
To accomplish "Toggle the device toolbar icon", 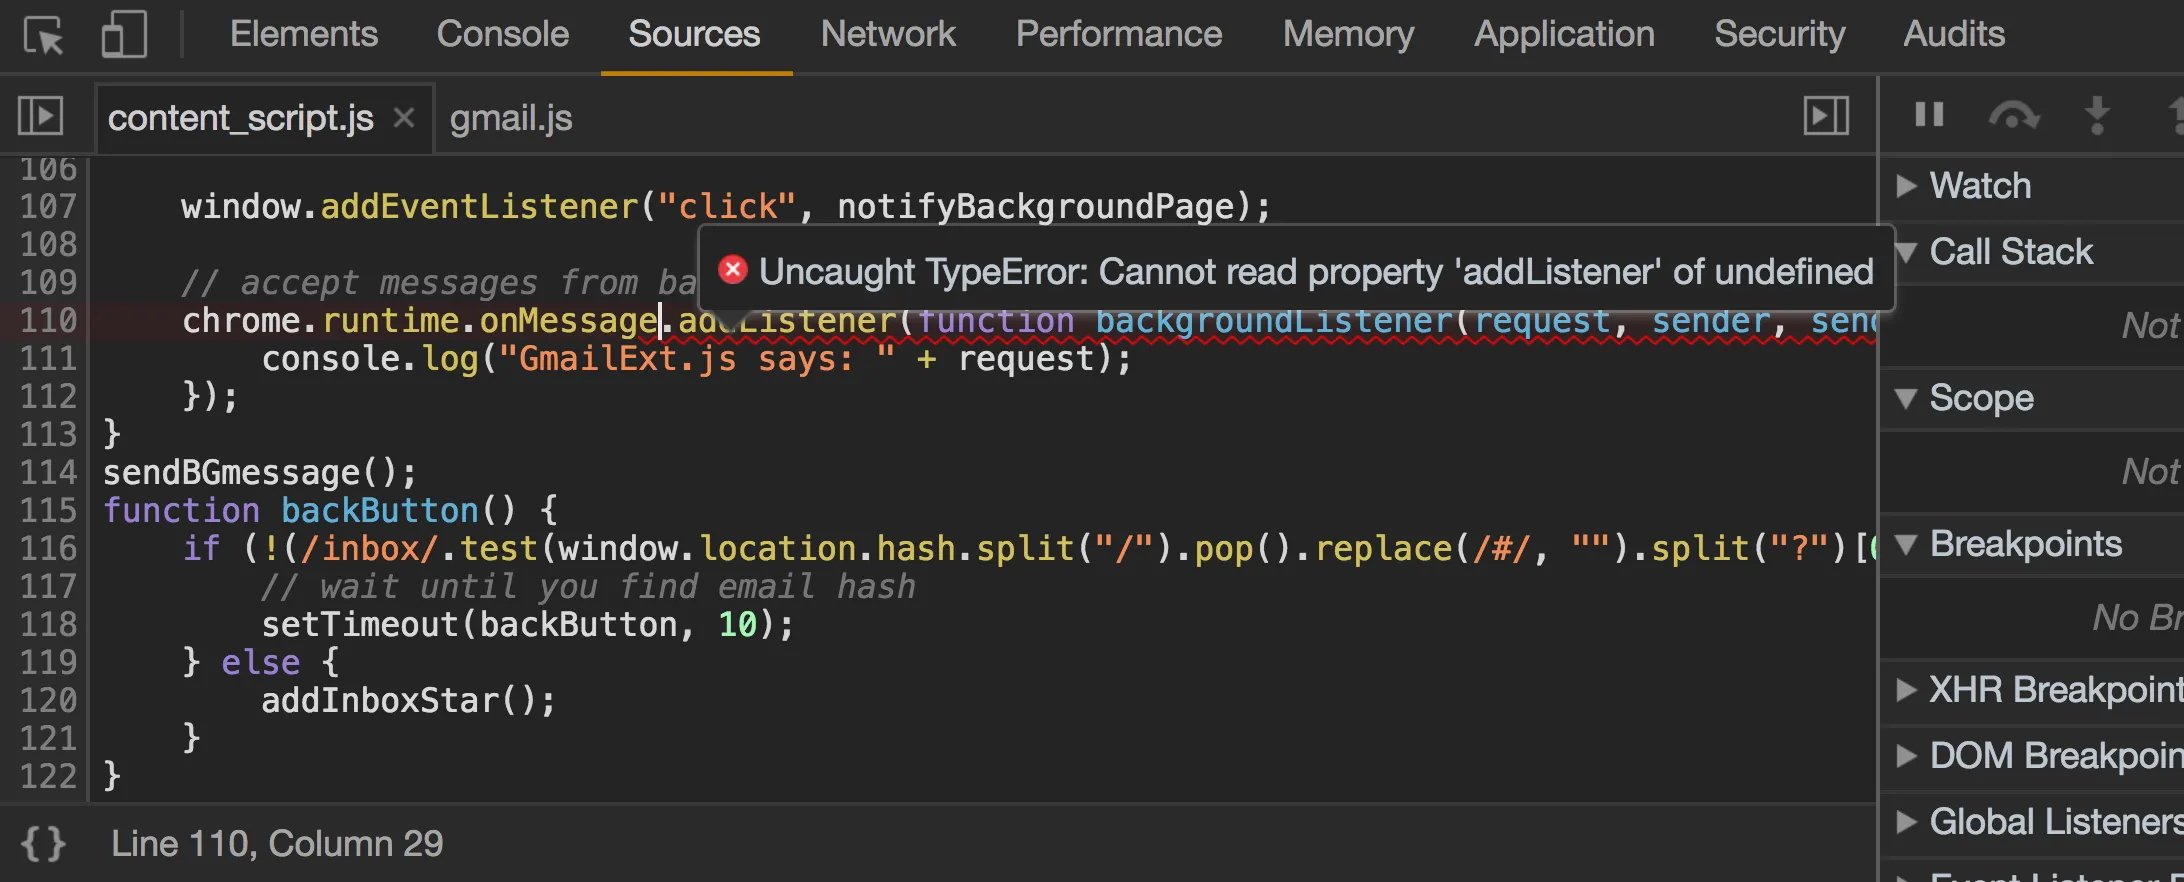I will (x=124, y=34).
